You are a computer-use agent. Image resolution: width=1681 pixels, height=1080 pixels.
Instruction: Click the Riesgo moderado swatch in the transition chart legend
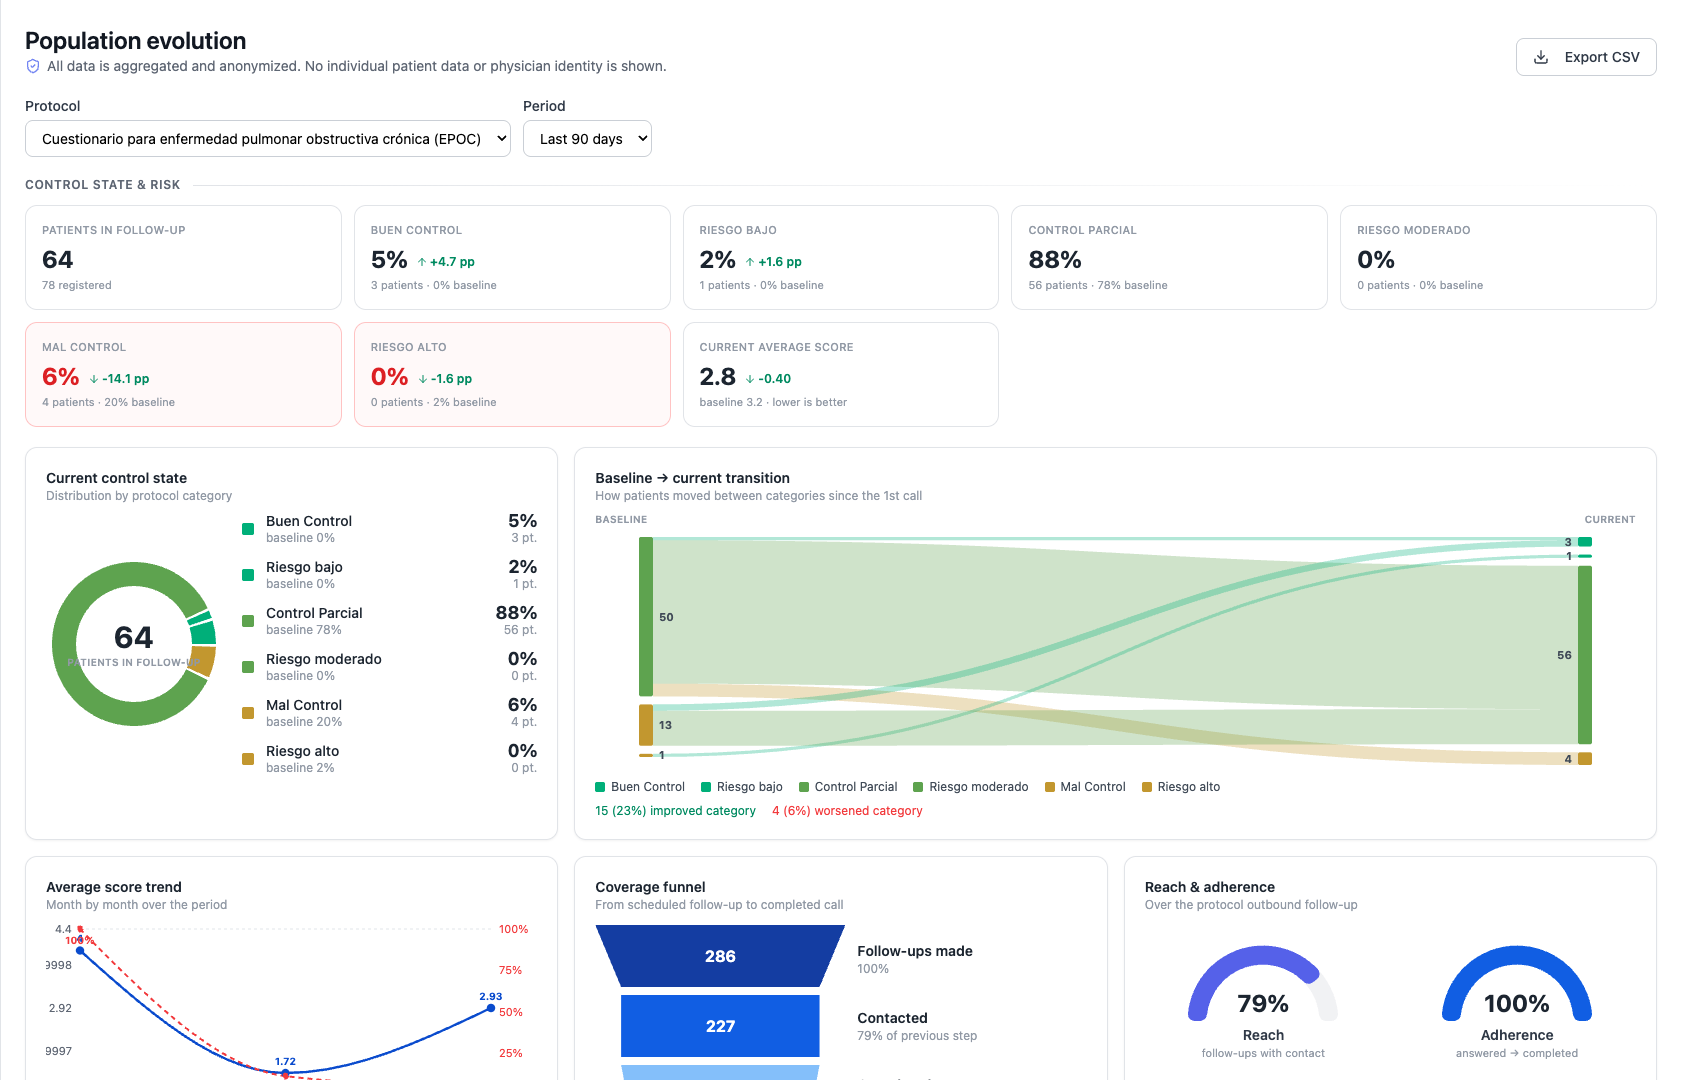tap(918, 787)
